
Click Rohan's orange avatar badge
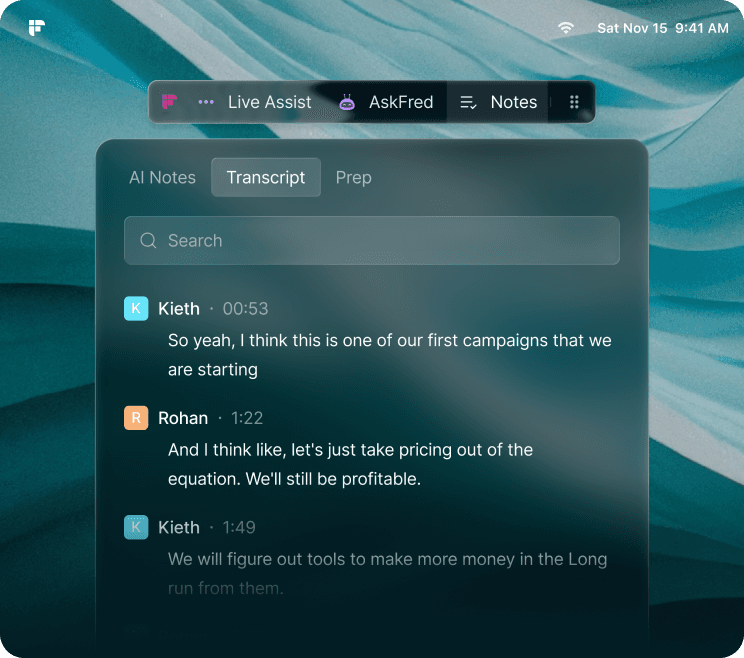click(136, 418)
